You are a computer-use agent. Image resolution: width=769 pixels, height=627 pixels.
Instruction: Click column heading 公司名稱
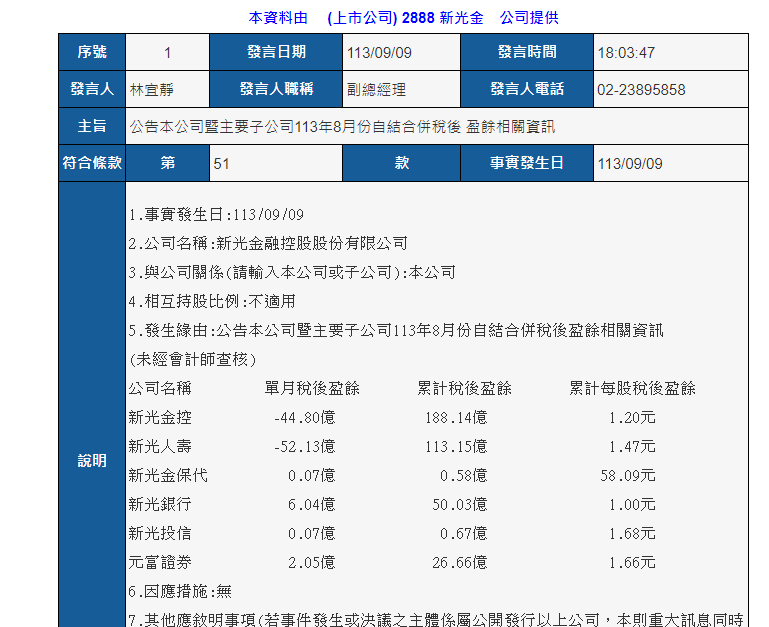[159, 389]
